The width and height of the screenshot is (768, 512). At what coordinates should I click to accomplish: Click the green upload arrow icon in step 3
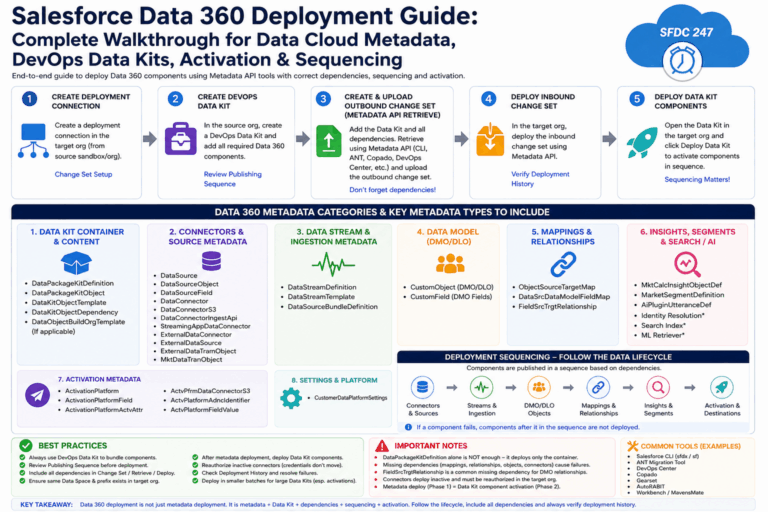[329, 141]
